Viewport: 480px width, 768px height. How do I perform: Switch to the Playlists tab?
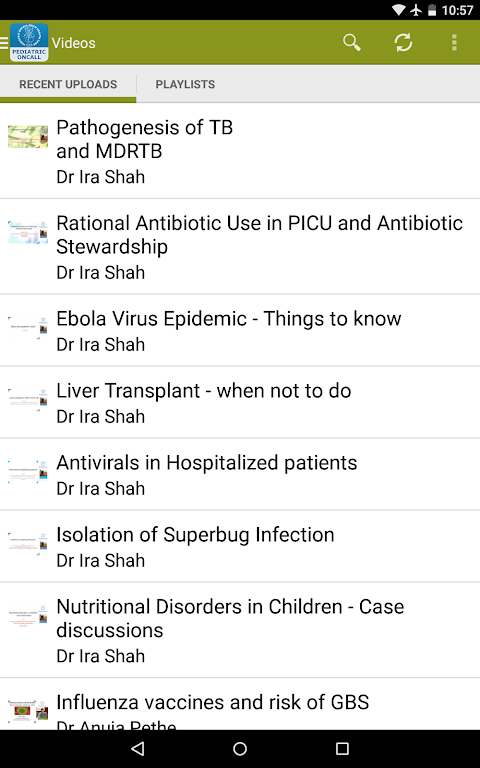coord(185,84)
